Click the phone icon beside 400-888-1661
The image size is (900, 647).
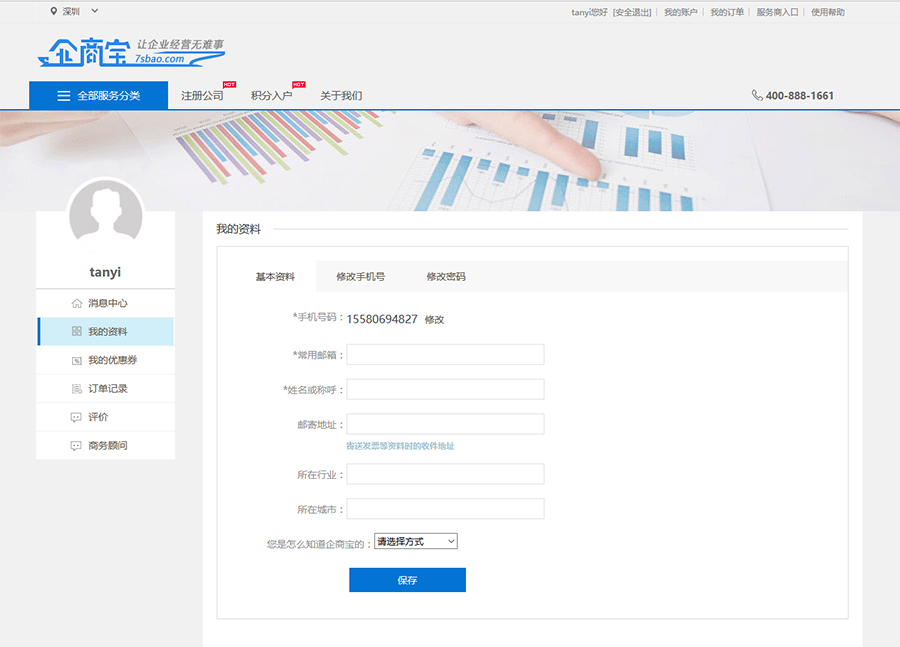tap(757, 96)
